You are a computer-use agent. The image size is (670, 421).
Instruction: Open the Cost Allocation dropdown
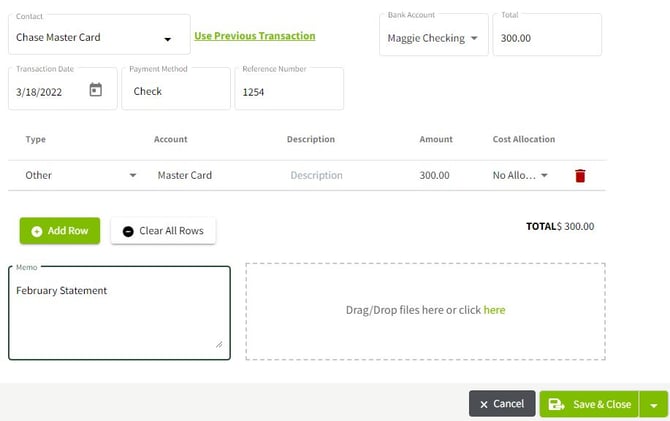pos(544,176)
